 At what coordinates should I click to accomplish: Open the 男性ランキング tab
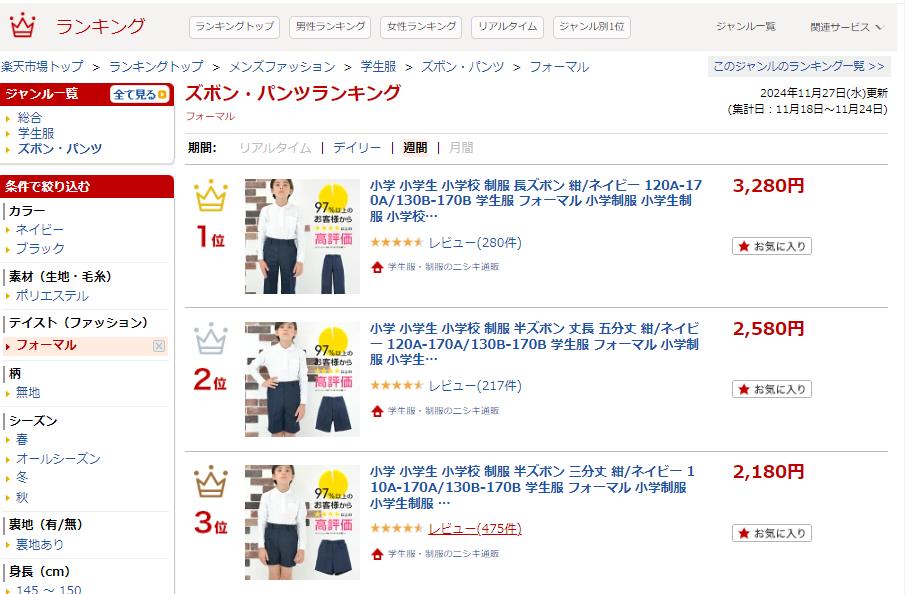(330, 27)
